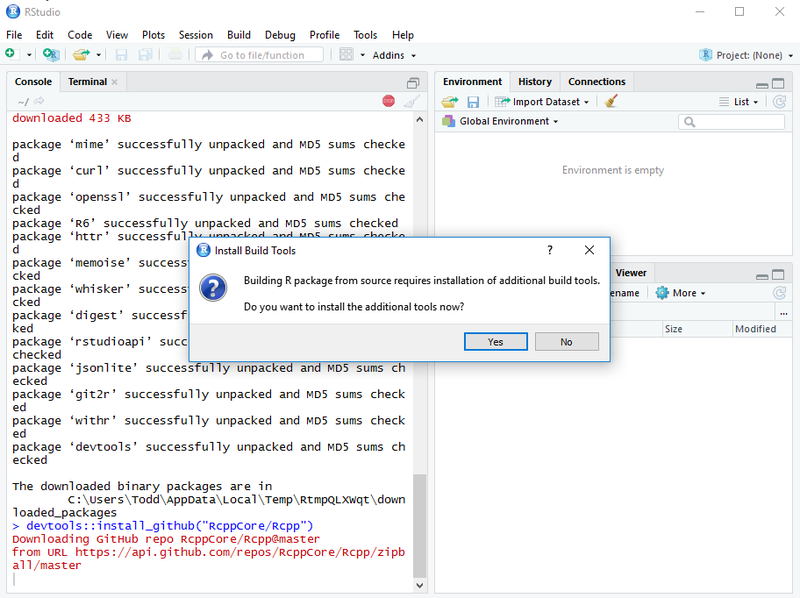The height and width of the screenshot is (598, 800).
Task: Click the files path ellipsis button
Action: pyautogui.click(x=784, y=312)
